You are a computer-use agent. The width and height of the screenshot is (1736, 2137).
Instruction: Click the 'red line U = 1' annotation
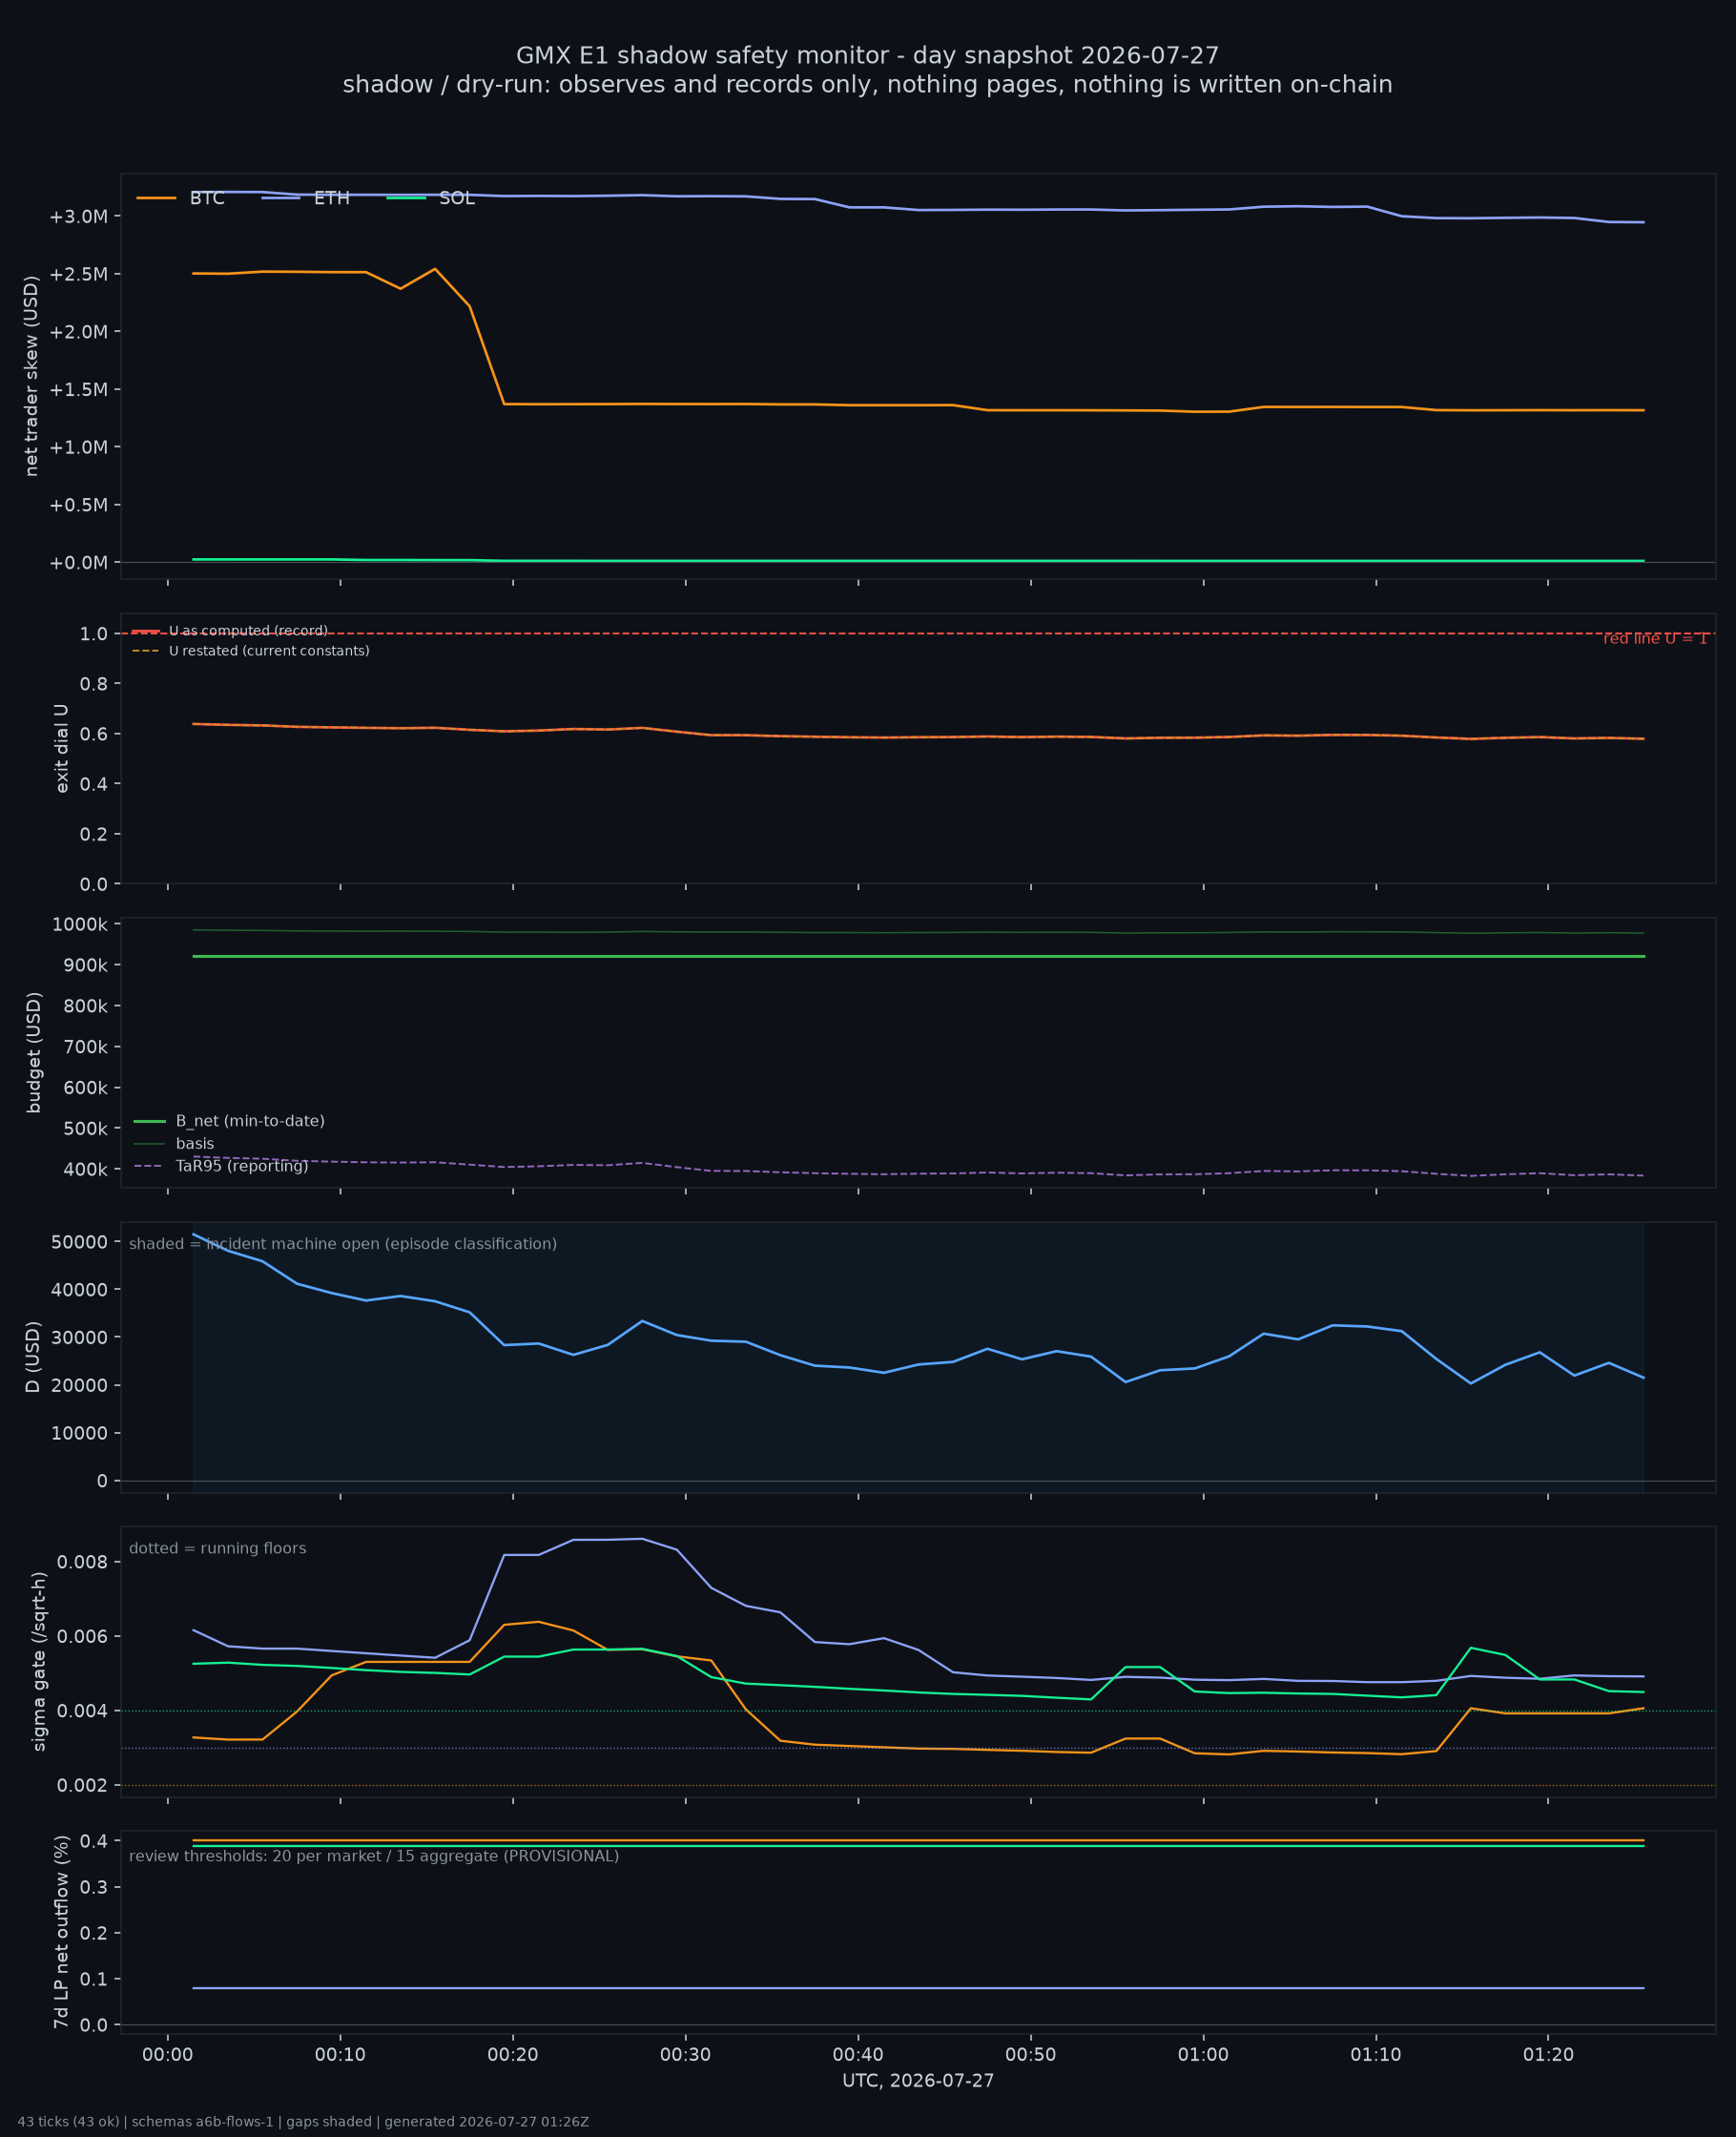[1655, 639]
